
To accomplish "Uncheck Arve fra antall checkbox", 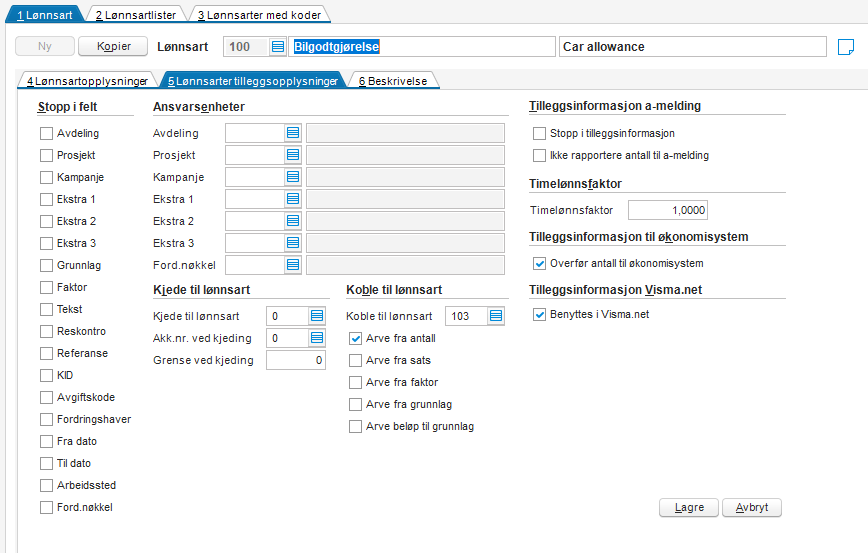I will (355, 338).
